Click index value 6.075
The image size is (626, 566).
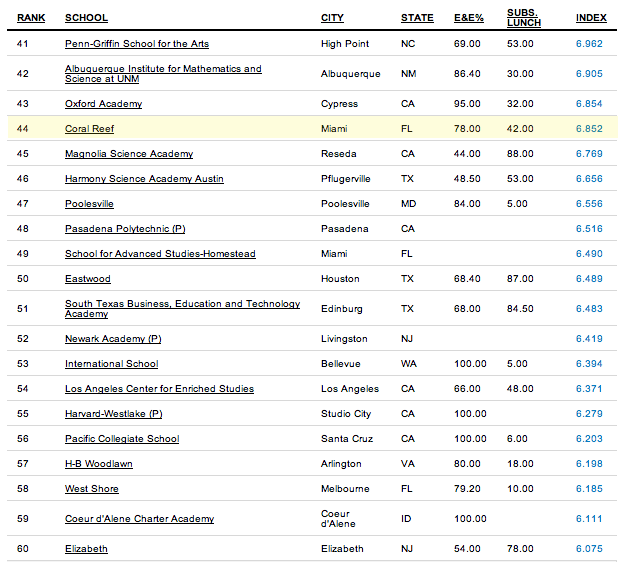pos(589,549)
